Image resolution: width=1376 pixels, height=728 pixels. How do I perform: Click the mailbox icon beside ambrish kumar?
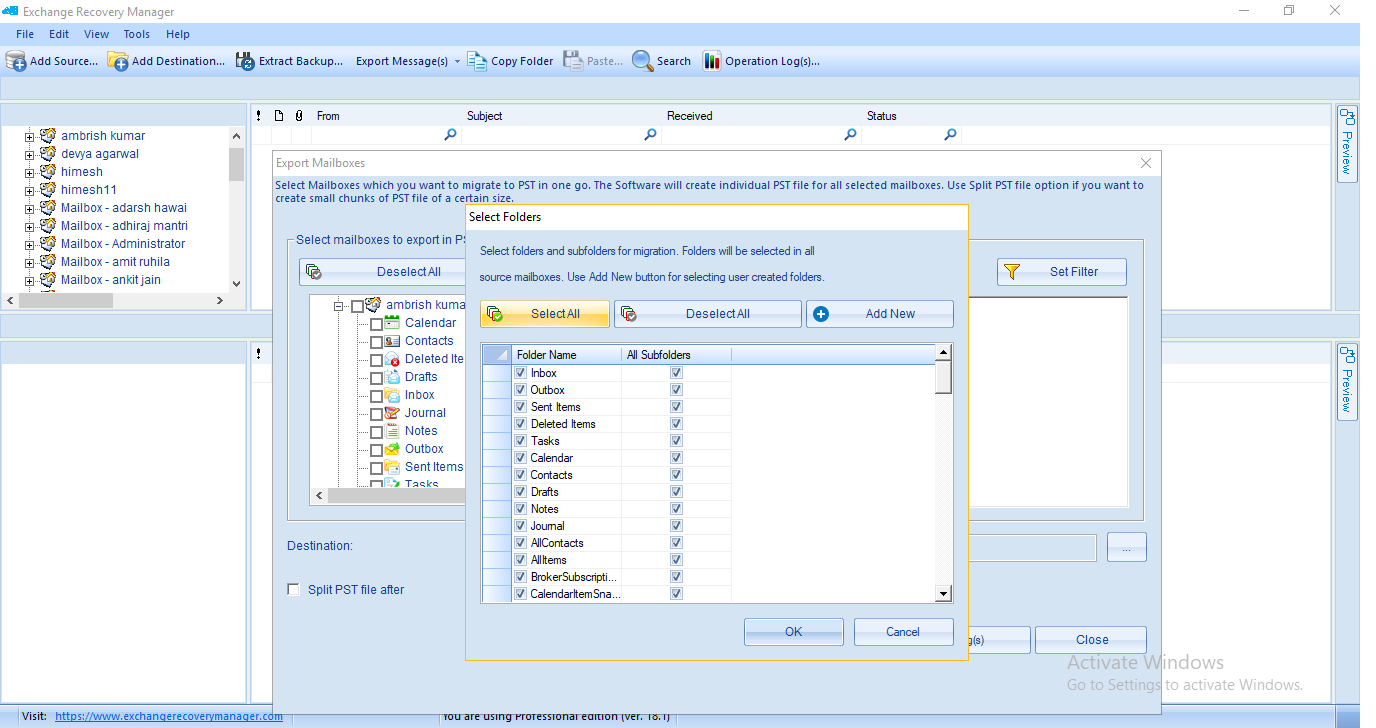(x=48, y=135)
